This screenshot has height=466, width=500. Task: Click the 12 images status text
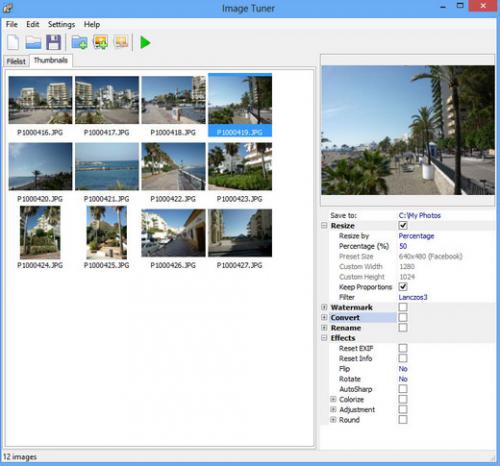pyautogui.click(x=20, y=457)
